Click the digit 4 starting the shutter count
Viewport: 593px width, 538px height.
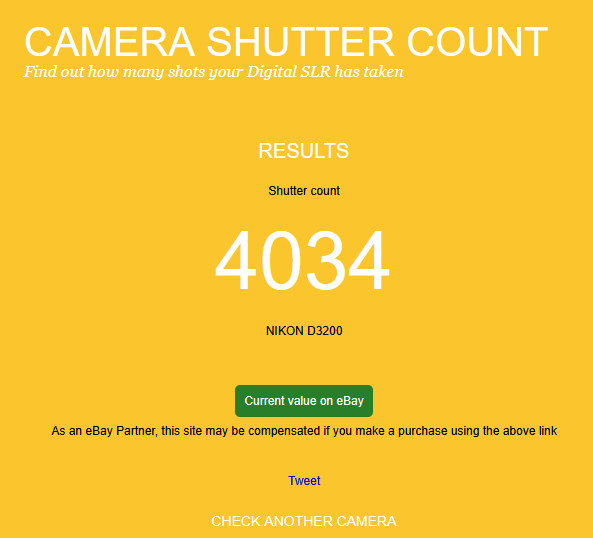tap(235, 260)
